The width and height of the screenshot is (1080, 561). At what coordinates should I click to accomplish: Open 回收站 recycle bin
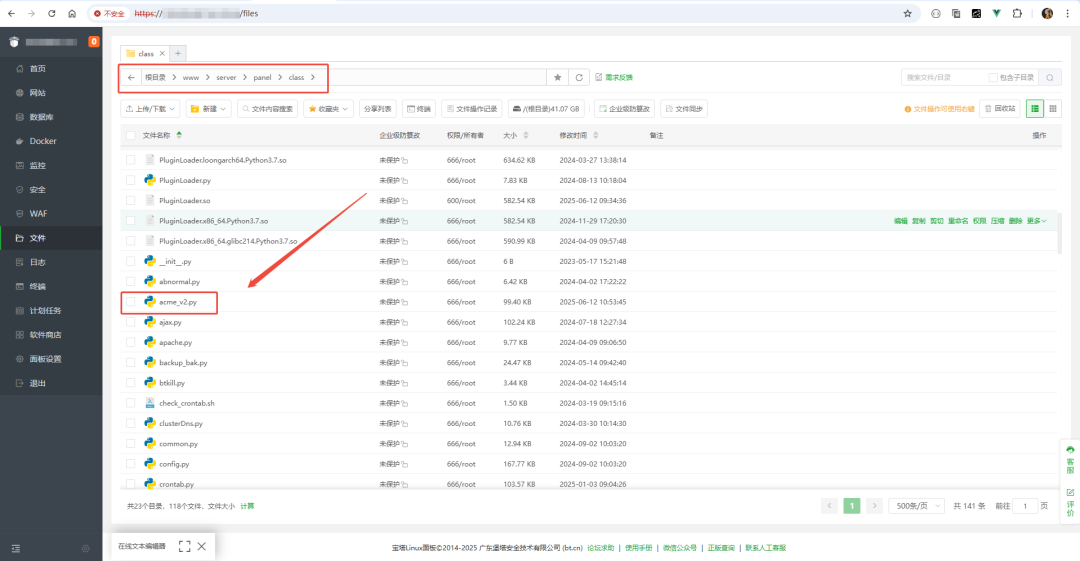tap(999, 109)
